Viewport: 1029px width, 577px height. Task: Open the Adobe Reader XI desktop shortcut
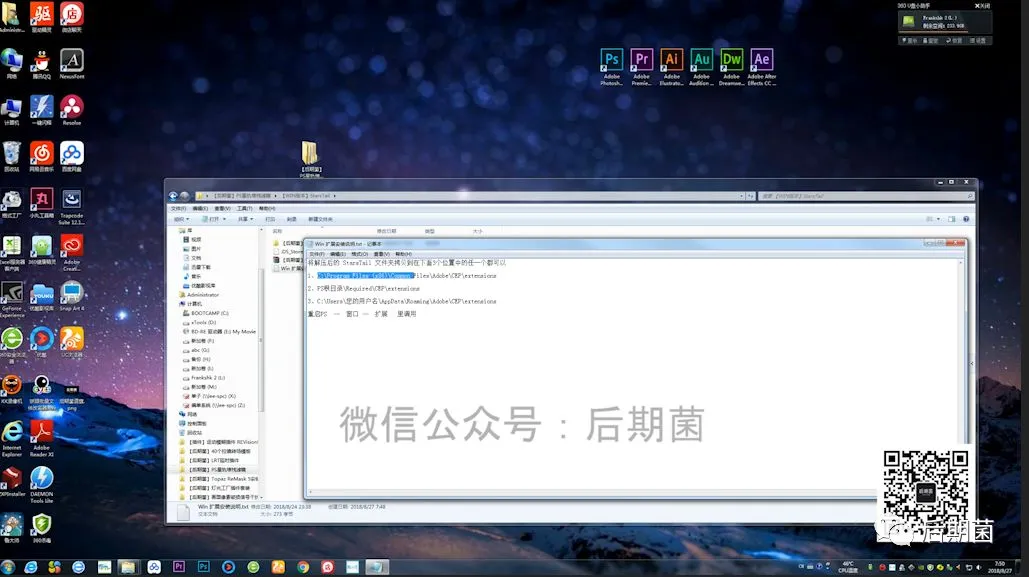pyautogui.click(x=41, y=438)
